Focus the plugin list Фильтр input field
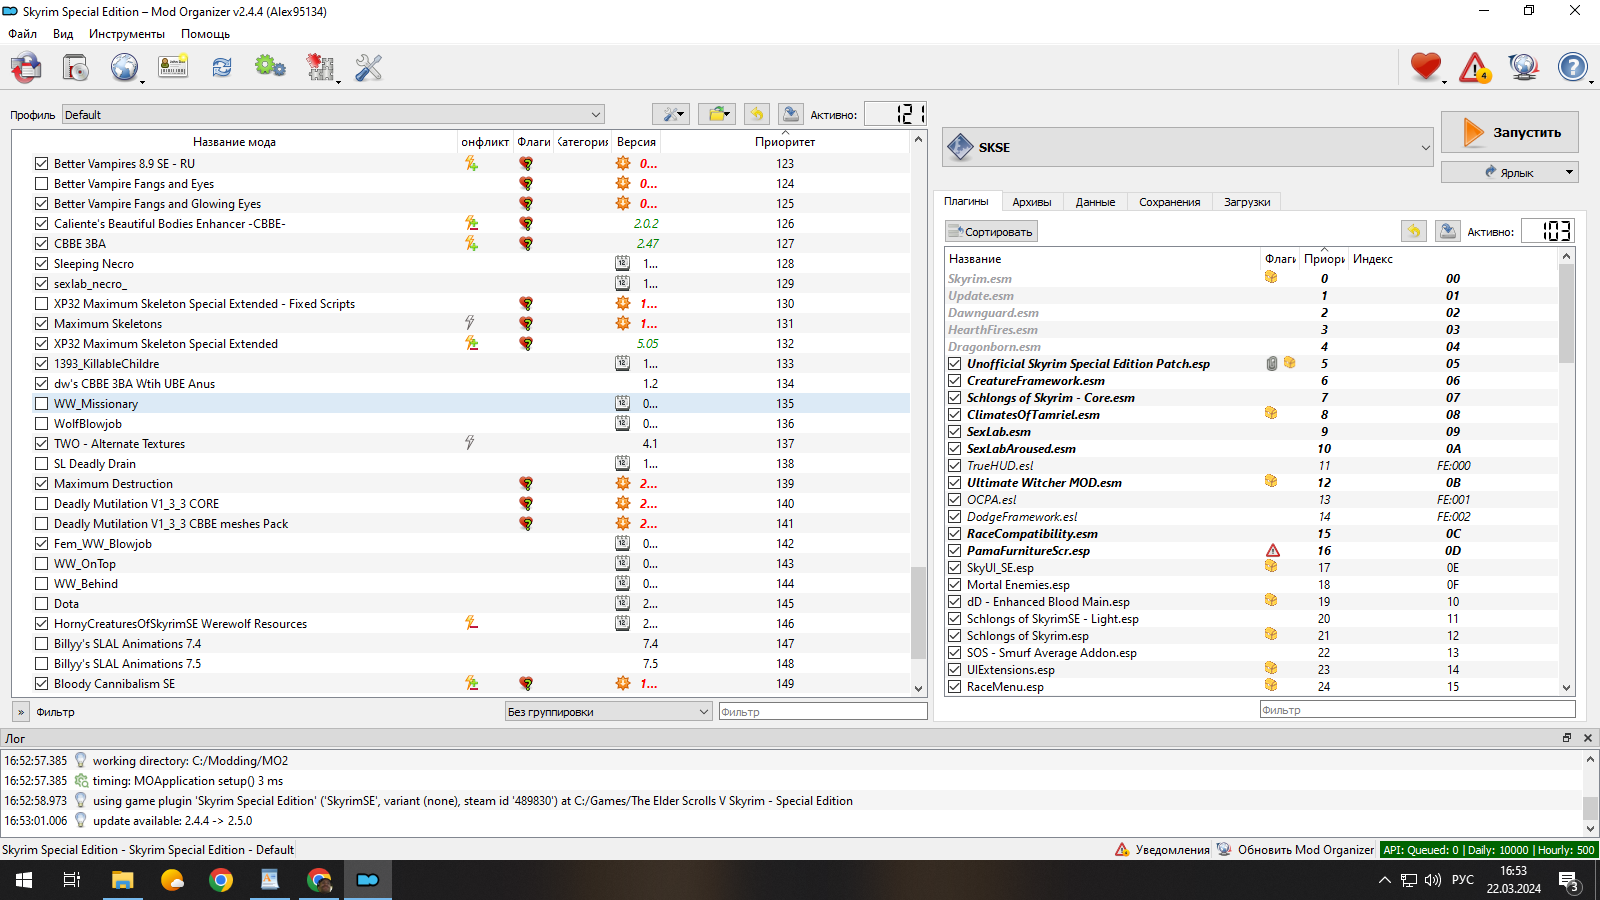 coord(1417,710)
